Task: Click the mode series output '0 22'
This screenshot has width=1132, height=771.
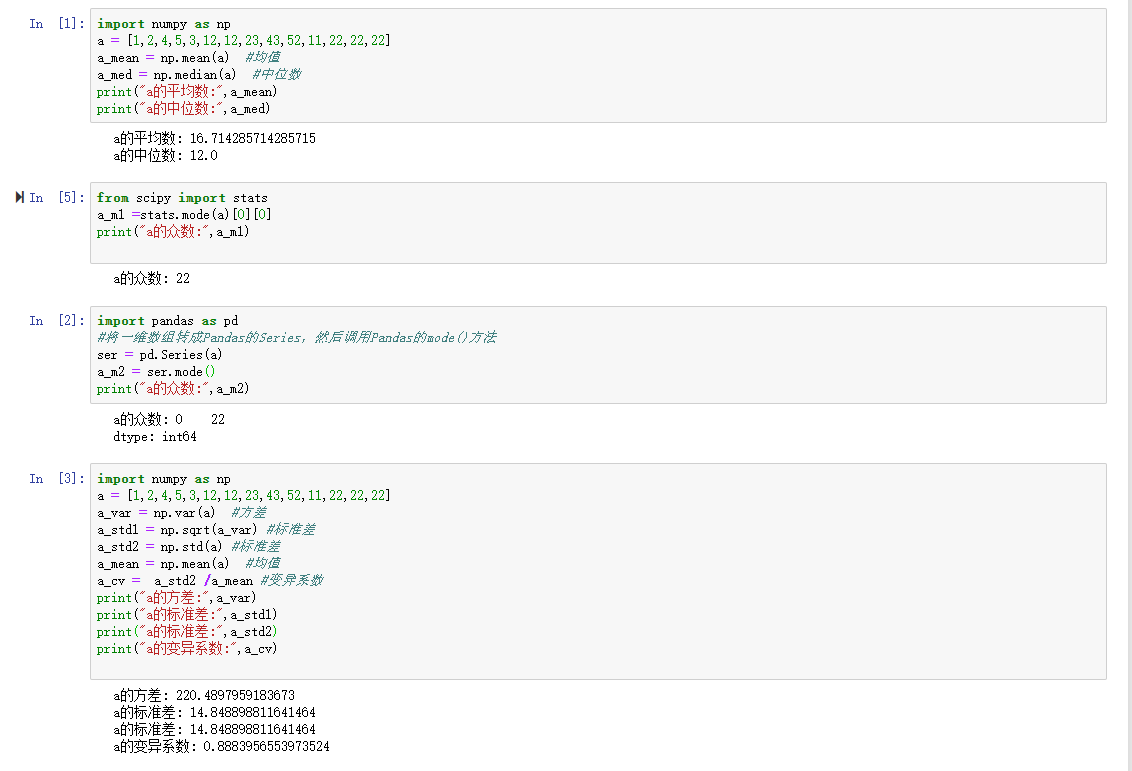Action: pos(200,419)
